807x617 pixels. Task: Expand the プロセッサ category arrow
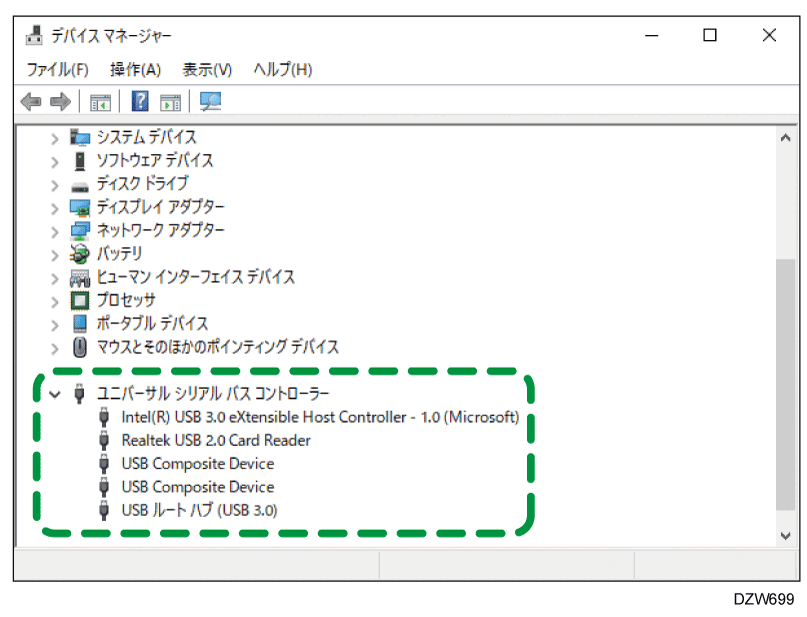tap(55, 301)
